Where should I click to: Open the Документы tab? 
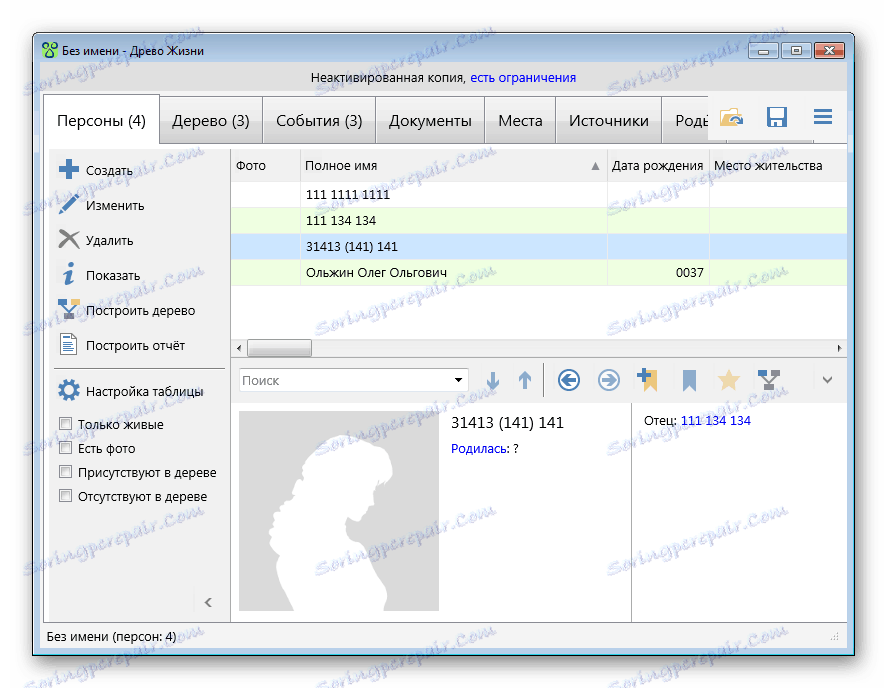[x=430, y=121]
